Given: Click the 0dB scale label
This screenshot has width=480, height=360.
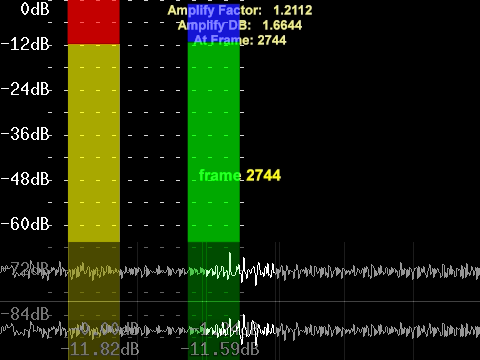Looking at the screenshot, I should 35,9.
